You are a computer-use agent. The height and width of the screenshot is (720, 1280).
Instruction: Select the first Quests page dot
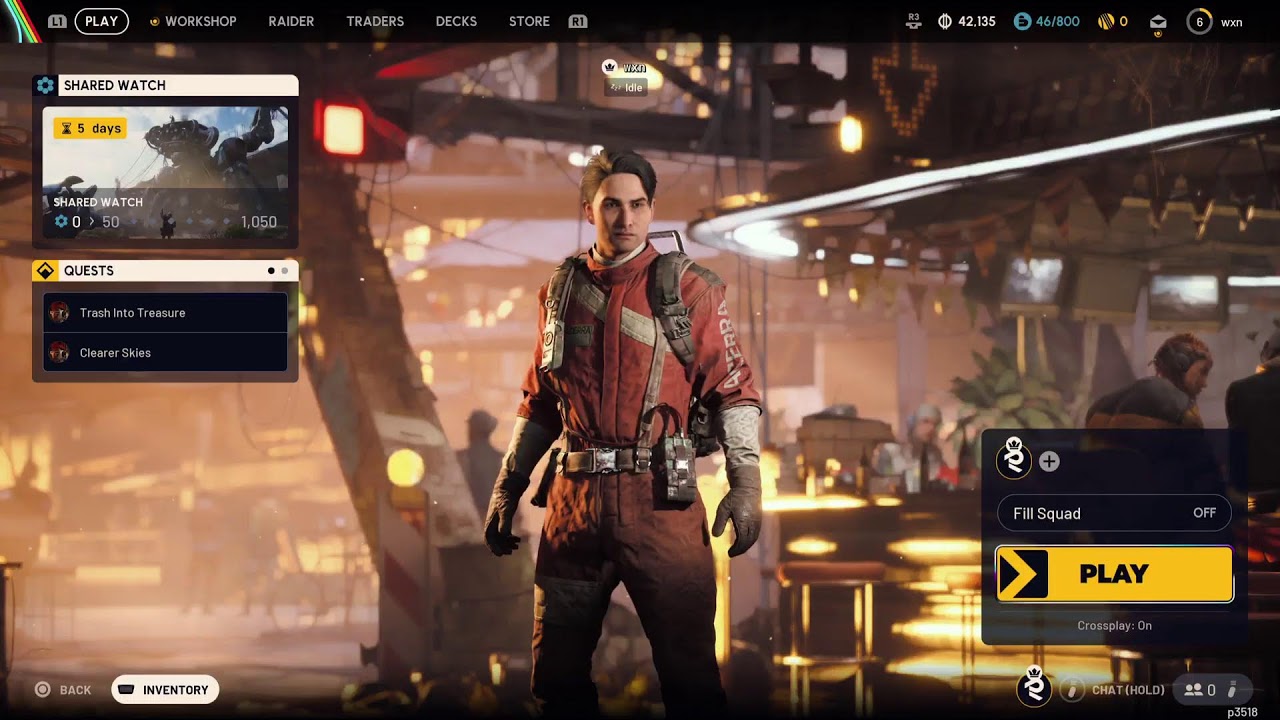(271, 271)
